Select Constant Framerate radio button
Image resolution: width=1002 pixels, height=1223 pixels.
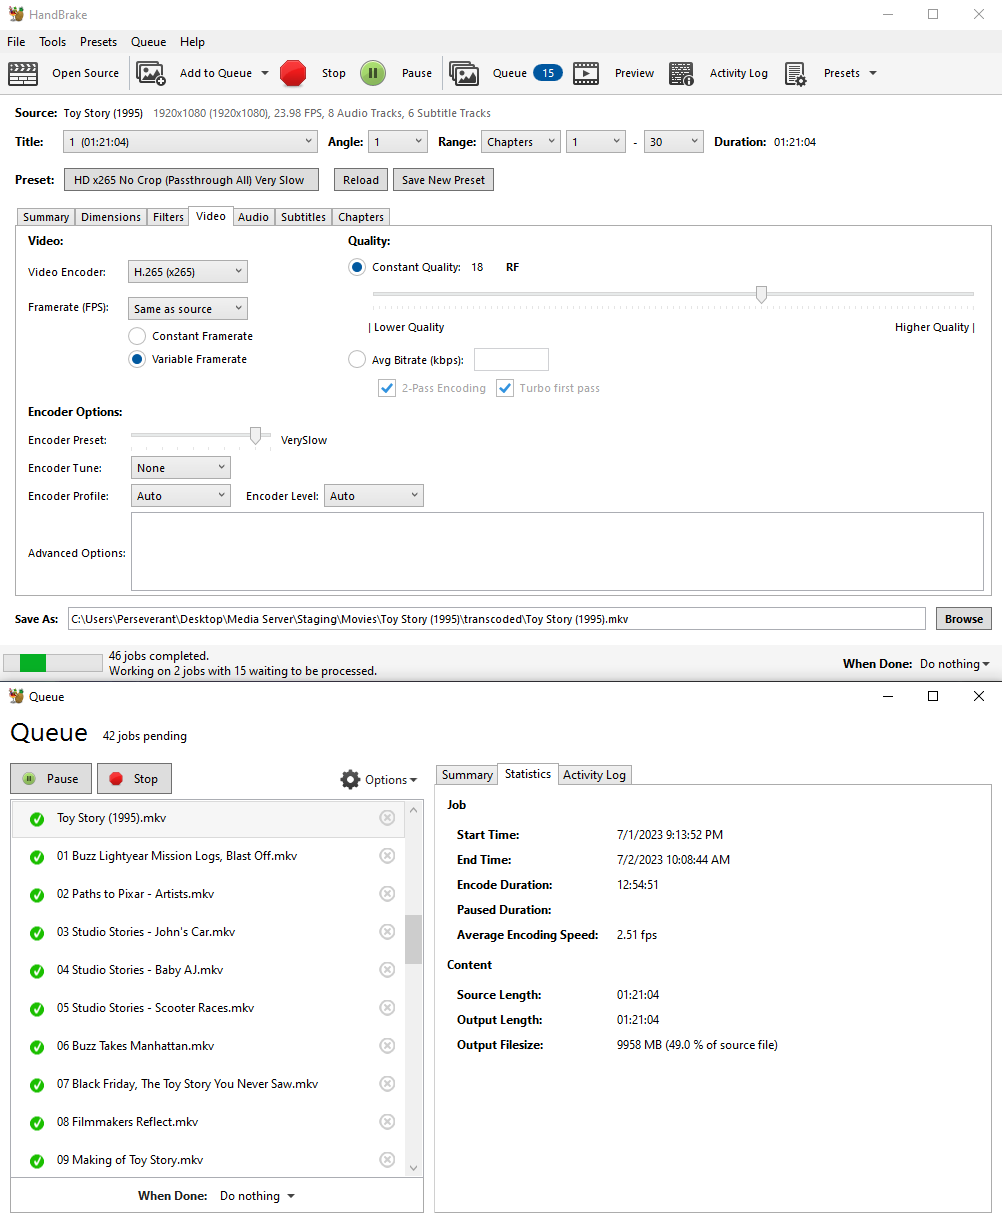pyautogui.click(x=137, y=336)
